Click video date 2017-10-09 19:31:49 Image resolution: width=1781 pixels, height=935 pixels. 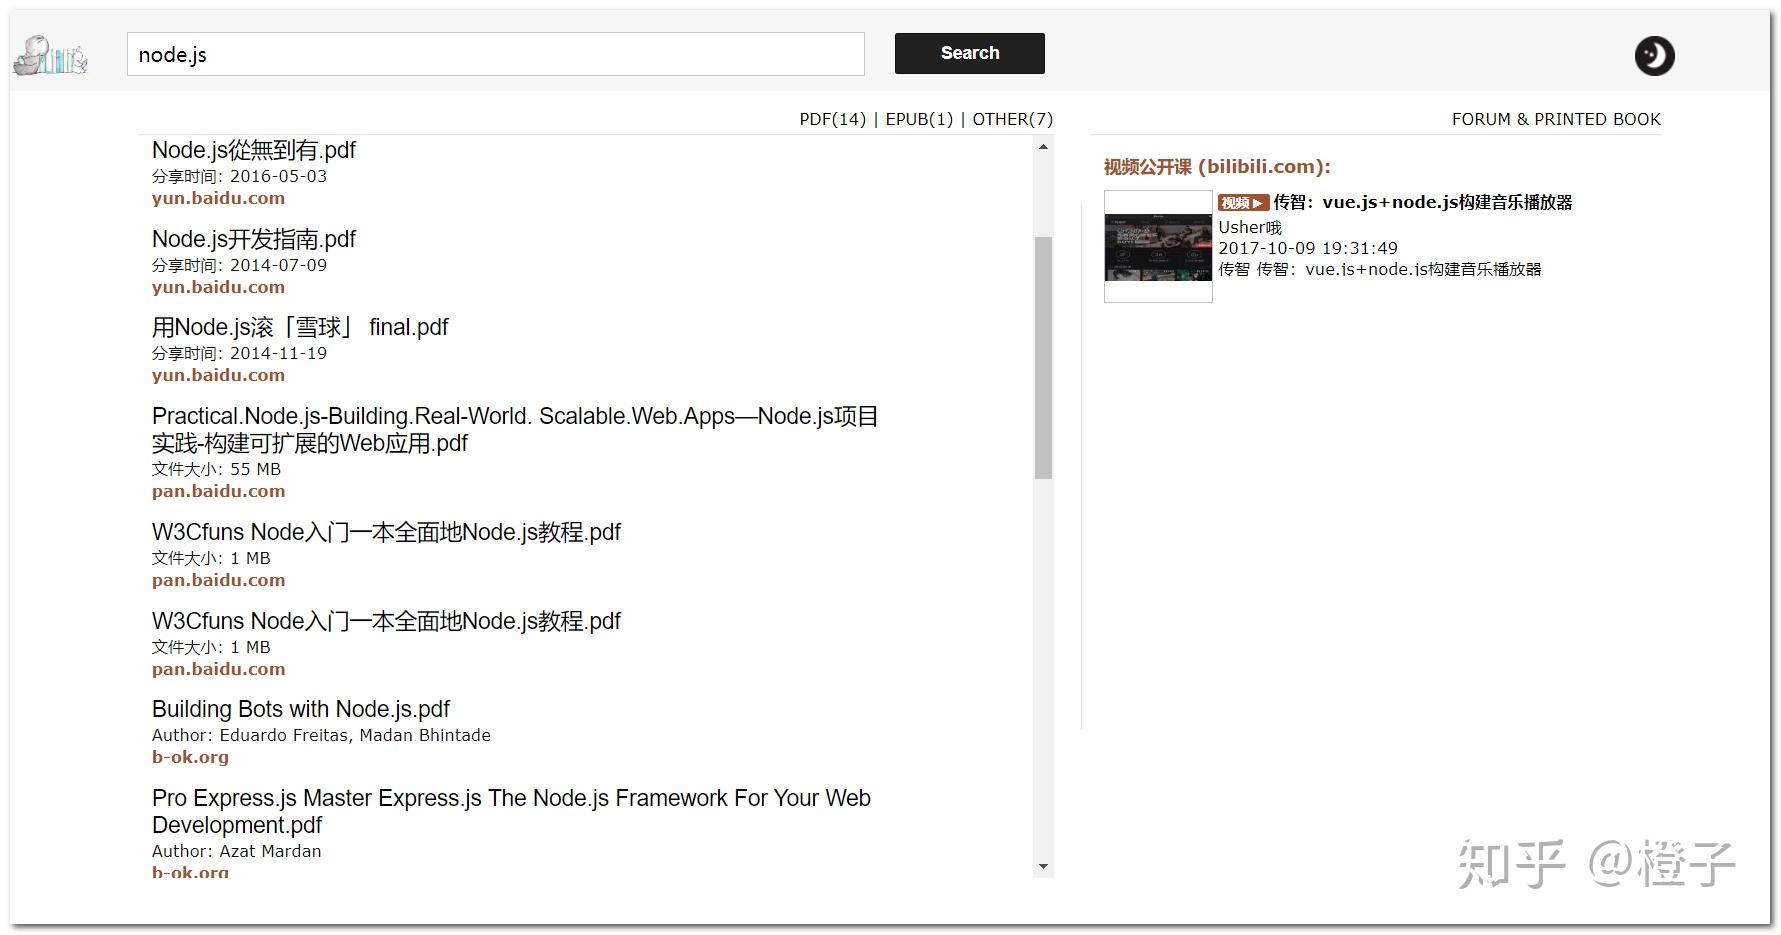1307,248
